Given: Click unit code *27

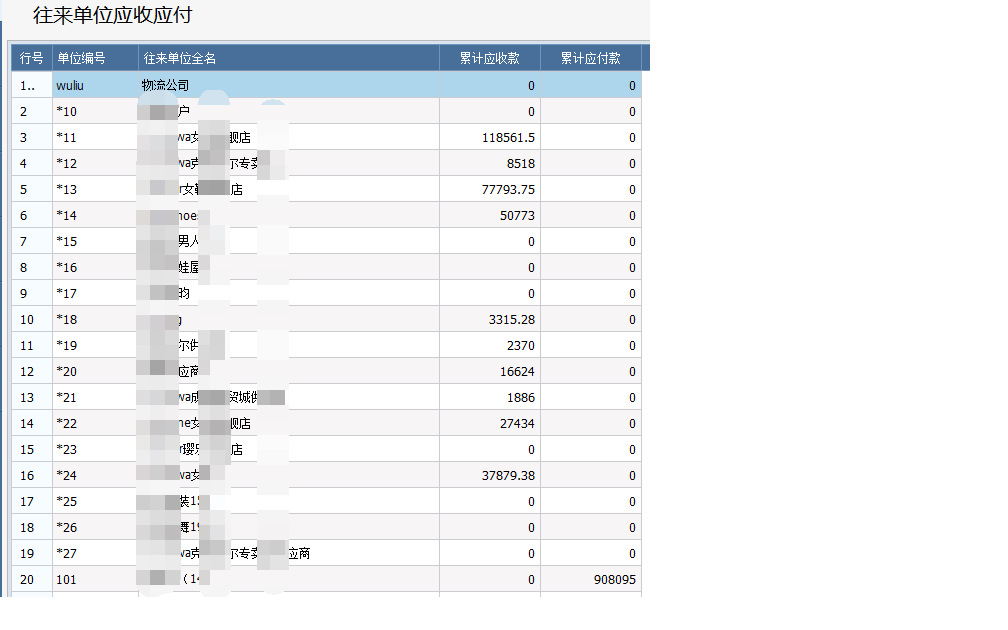Looking at the screenshot, I should pos(95,554).
